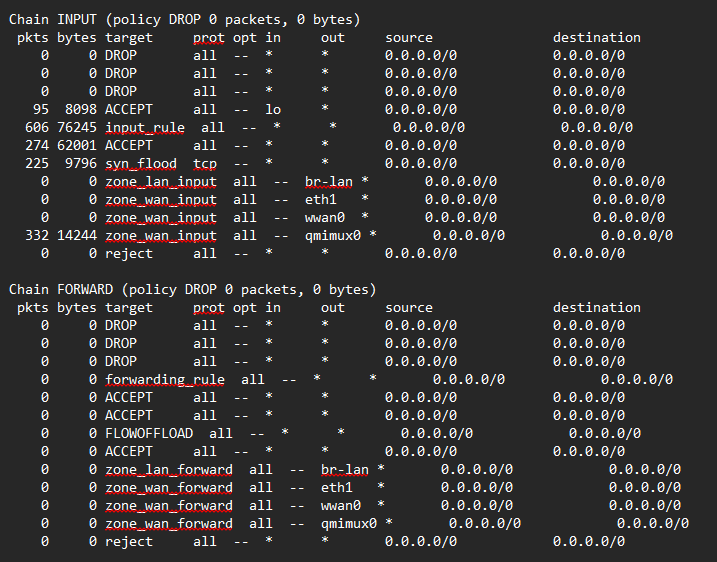This screenshot has height=562, width=717.
Task: Click the "lo" interface in ACCEPT row
Action: tap(273, 109)
